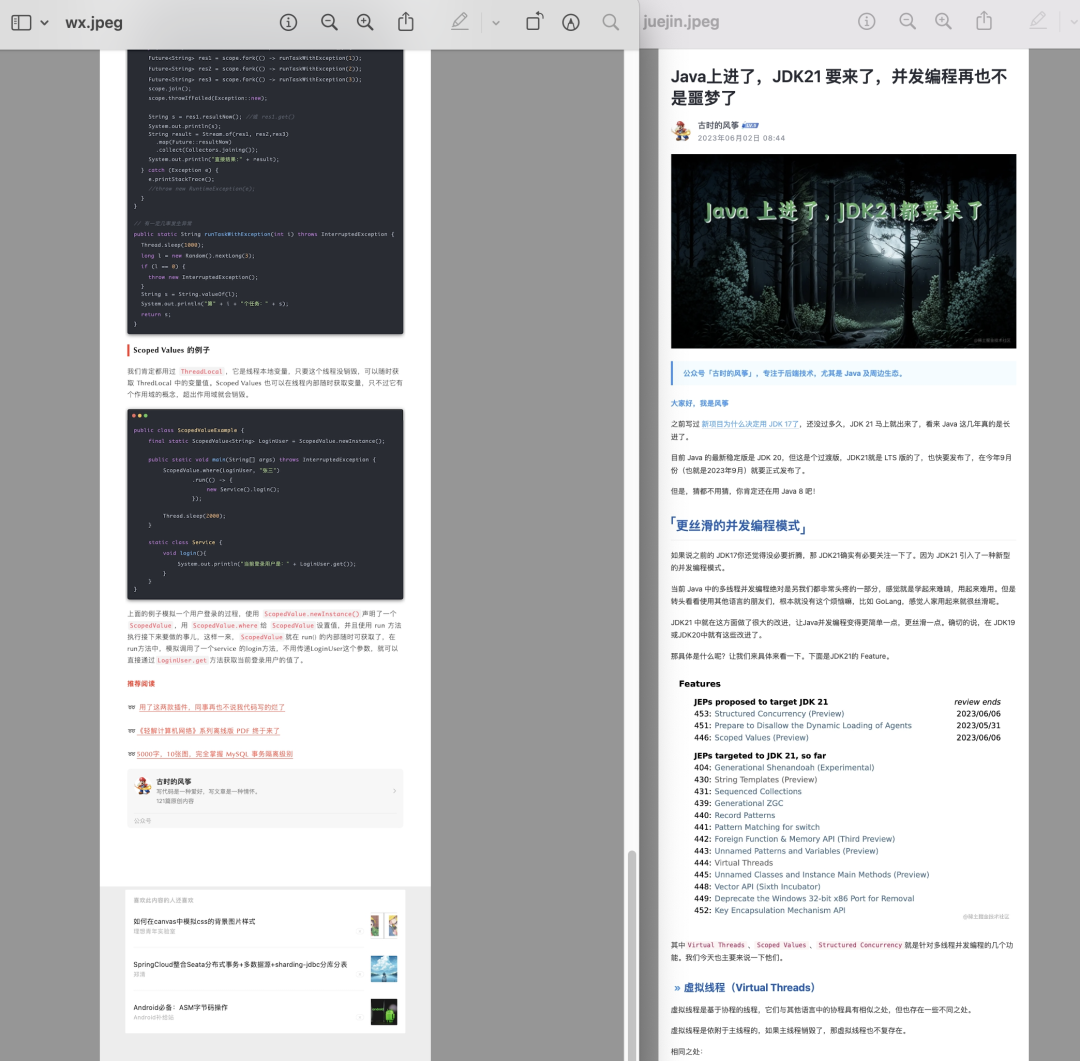1080x1061 pixels.
Task: Zoom out in wx.jpeg window
Action: [329, 23]
